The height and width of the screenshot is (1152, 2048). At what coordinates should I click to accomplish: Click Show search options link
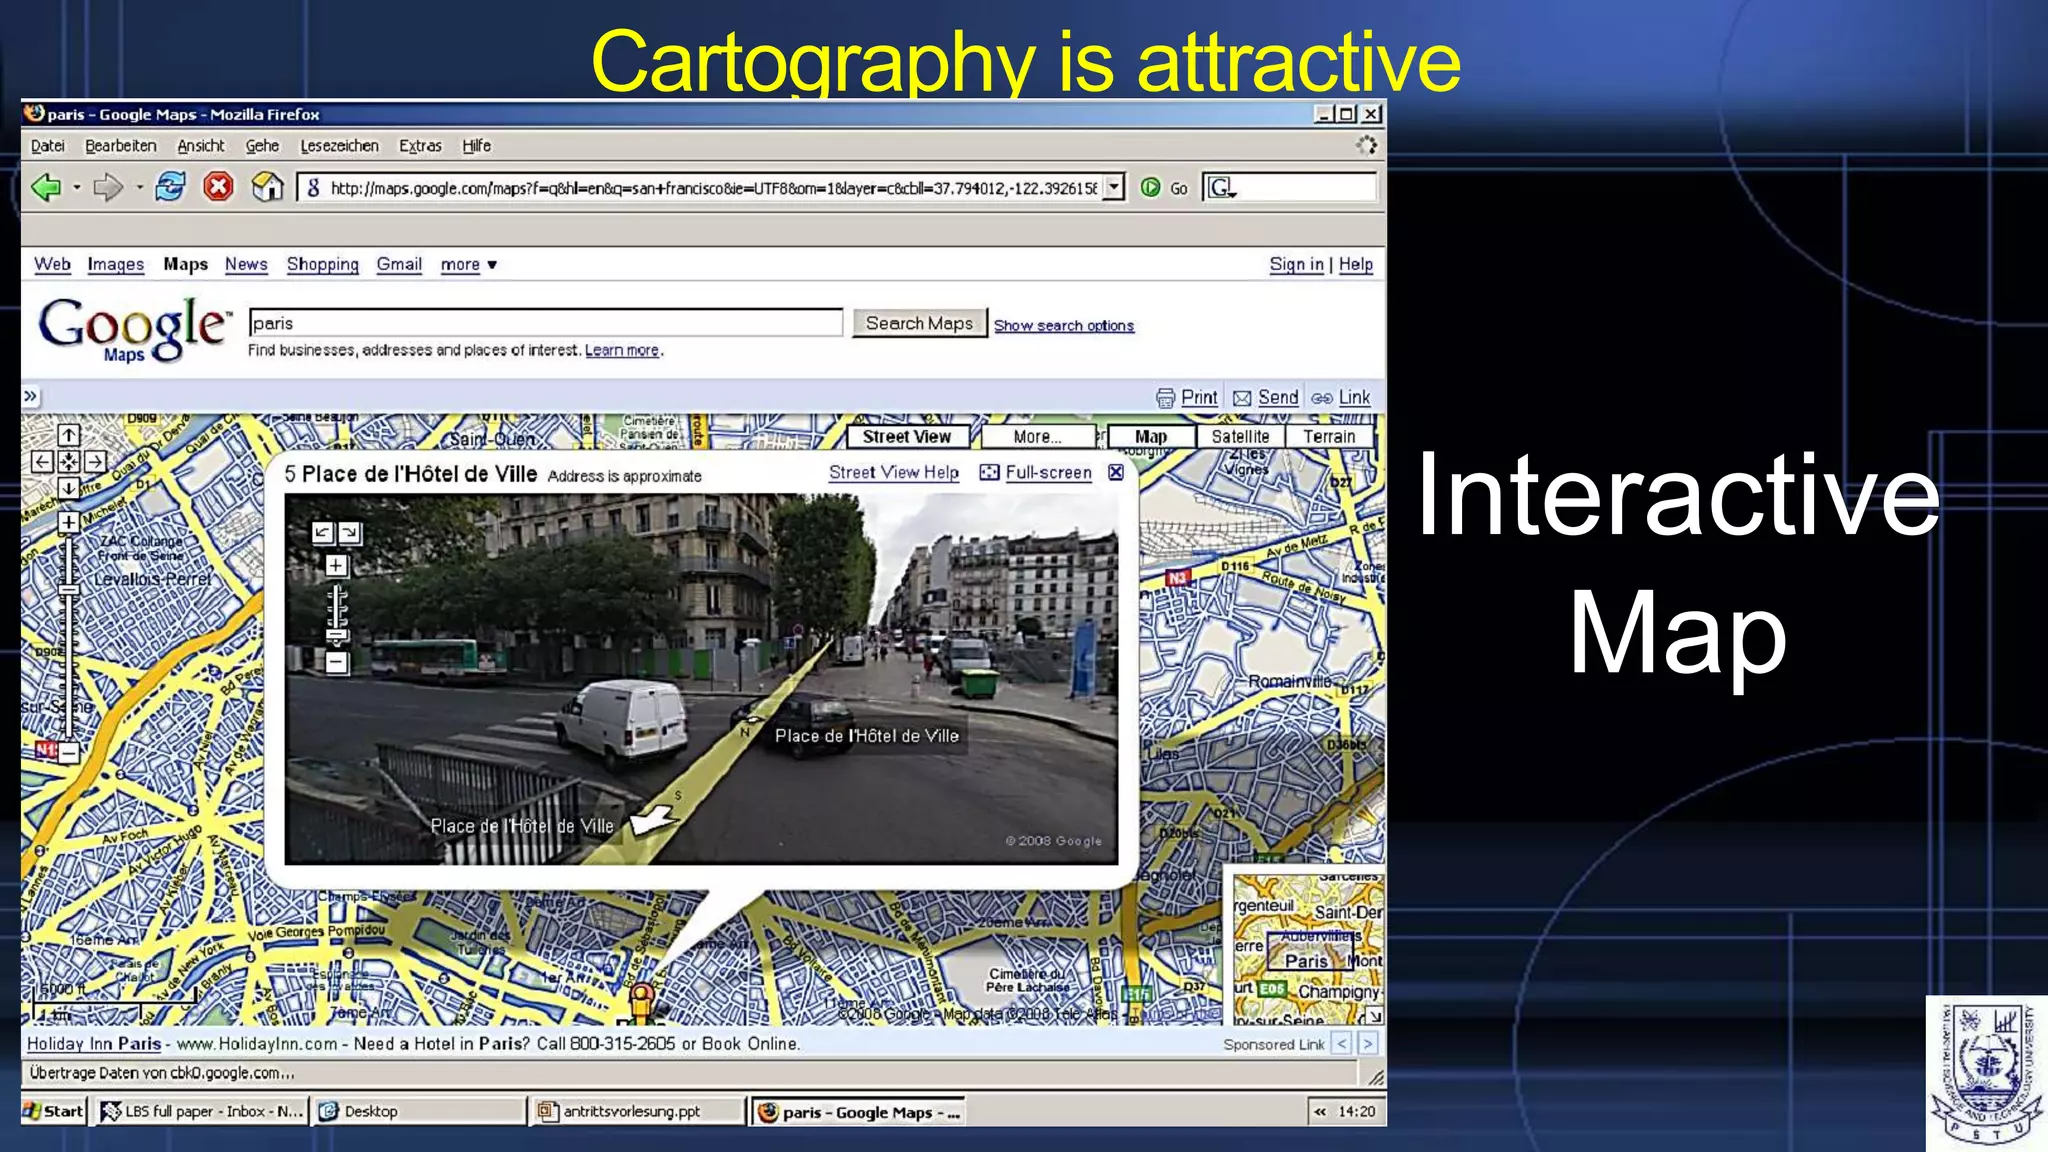tap(1064, 325)
